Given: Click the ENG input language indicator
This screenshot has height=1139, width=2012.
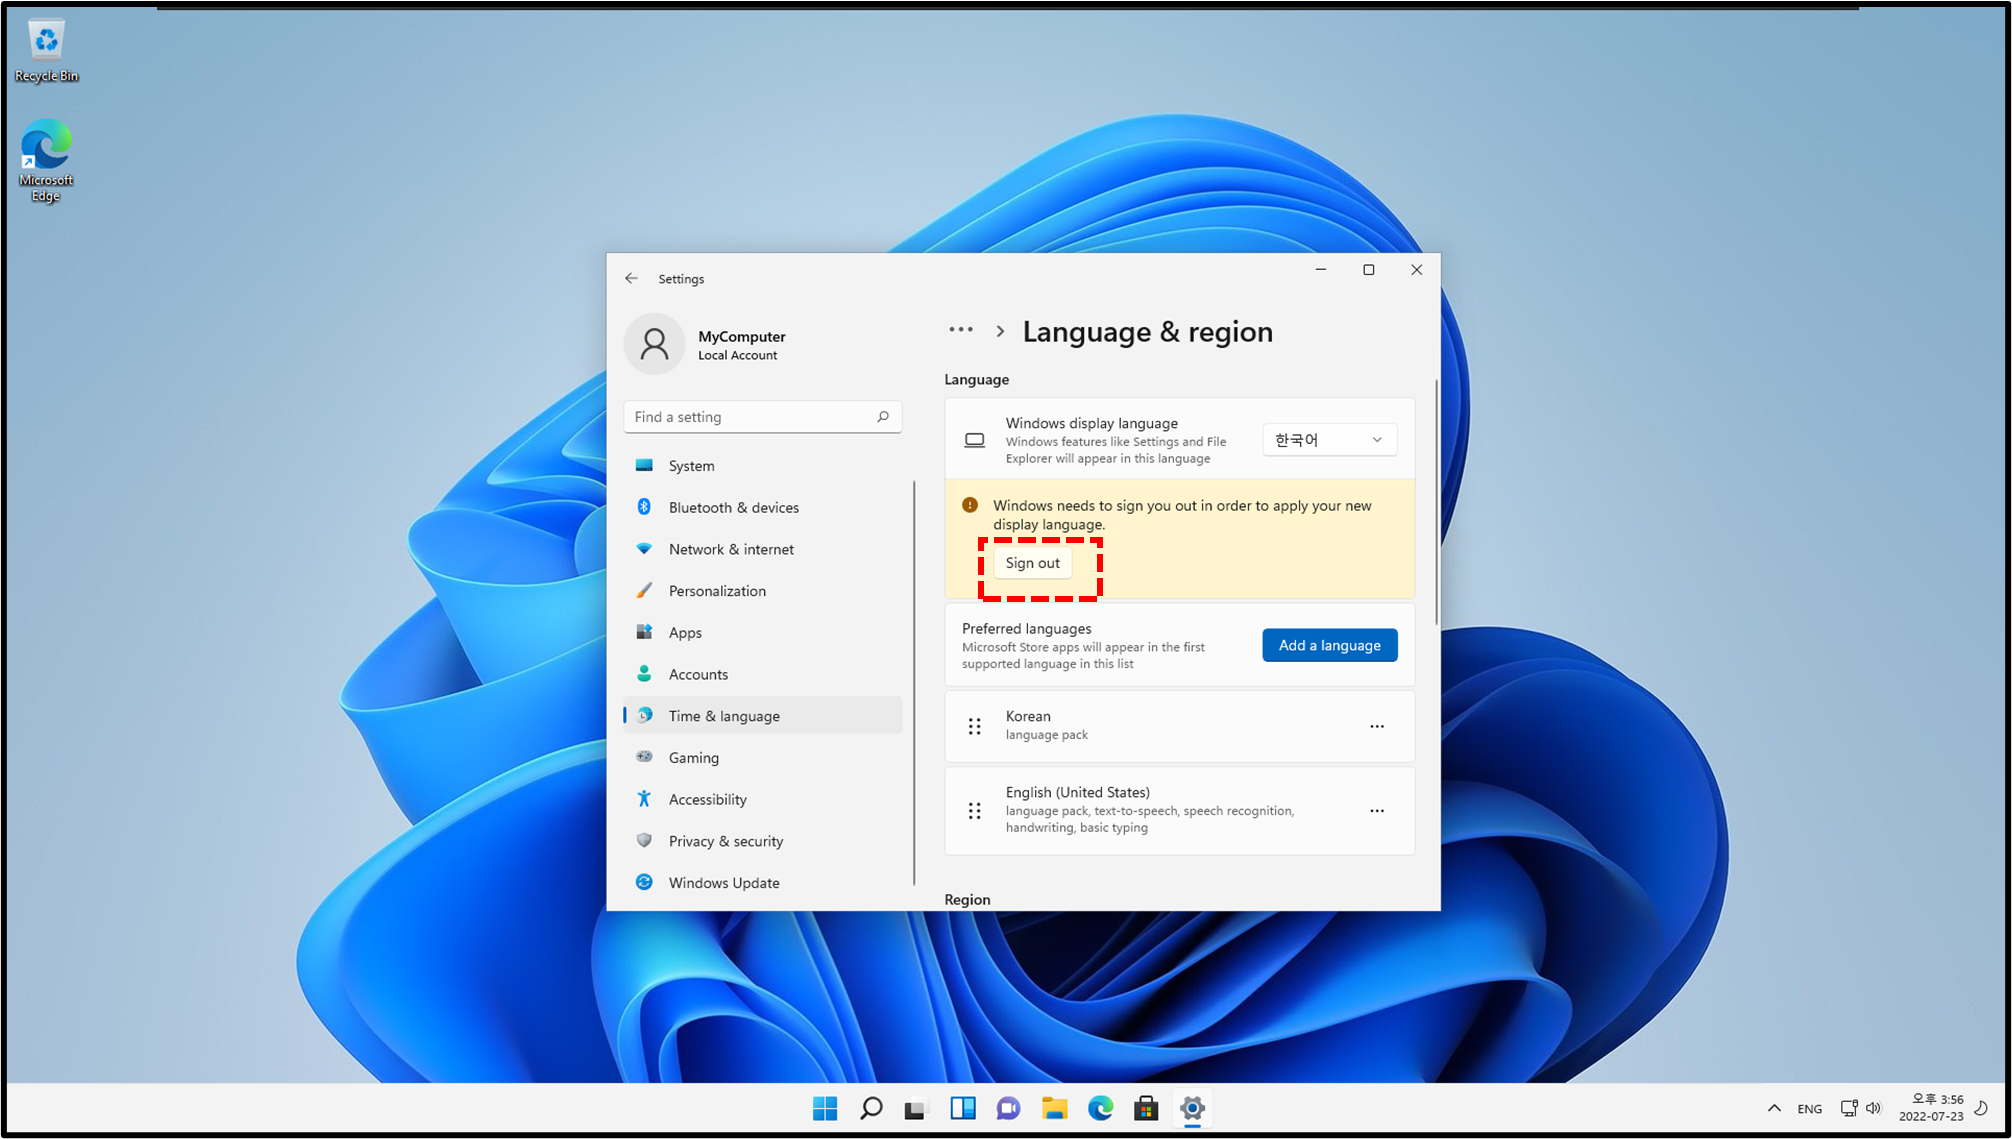Looking at the screenshot, I should 1809,1108.
